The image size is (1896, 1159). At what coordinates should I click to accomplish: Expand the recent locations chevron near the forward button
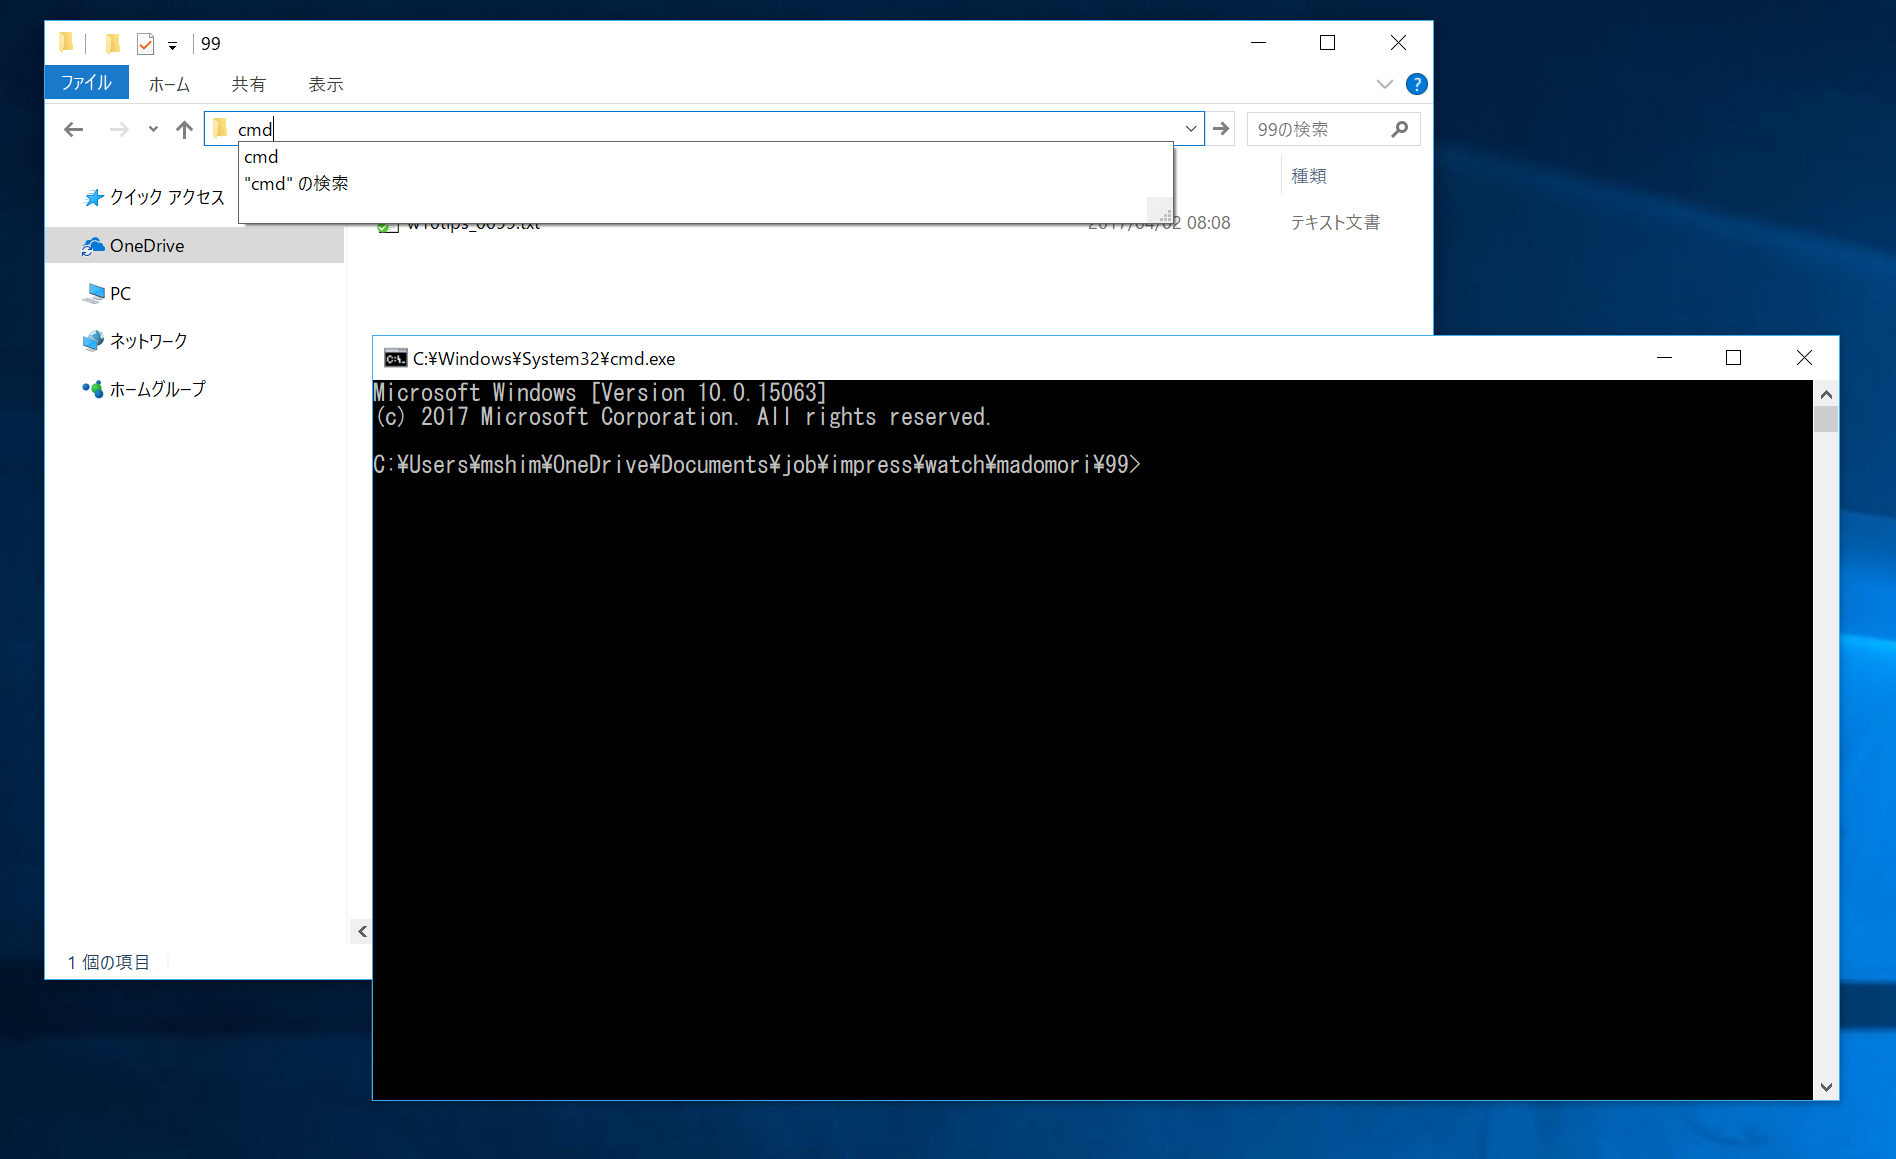152,129
